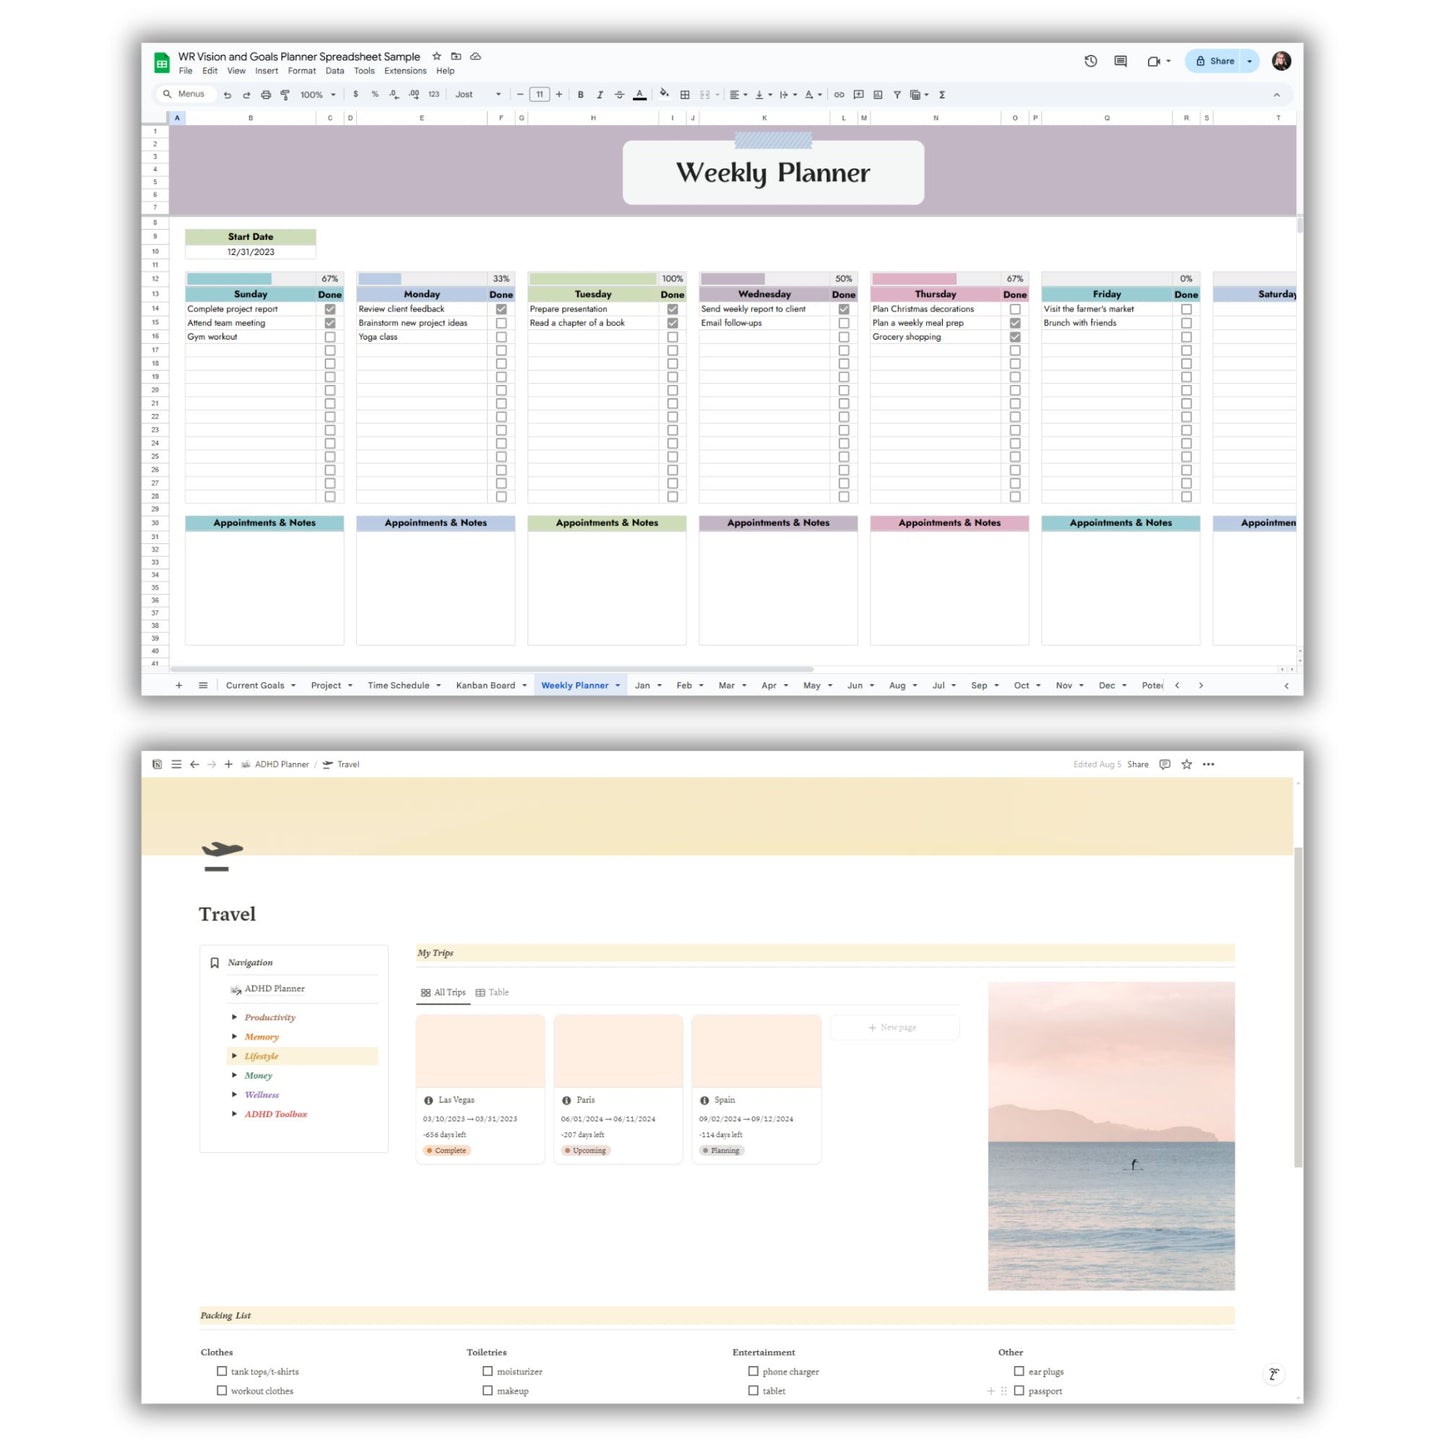Image resolution: width=1445 pixels, height=1445 pixels.
Task: Click the Bold formatting icon in Sheets toolbar
Action: coord(581,95)
